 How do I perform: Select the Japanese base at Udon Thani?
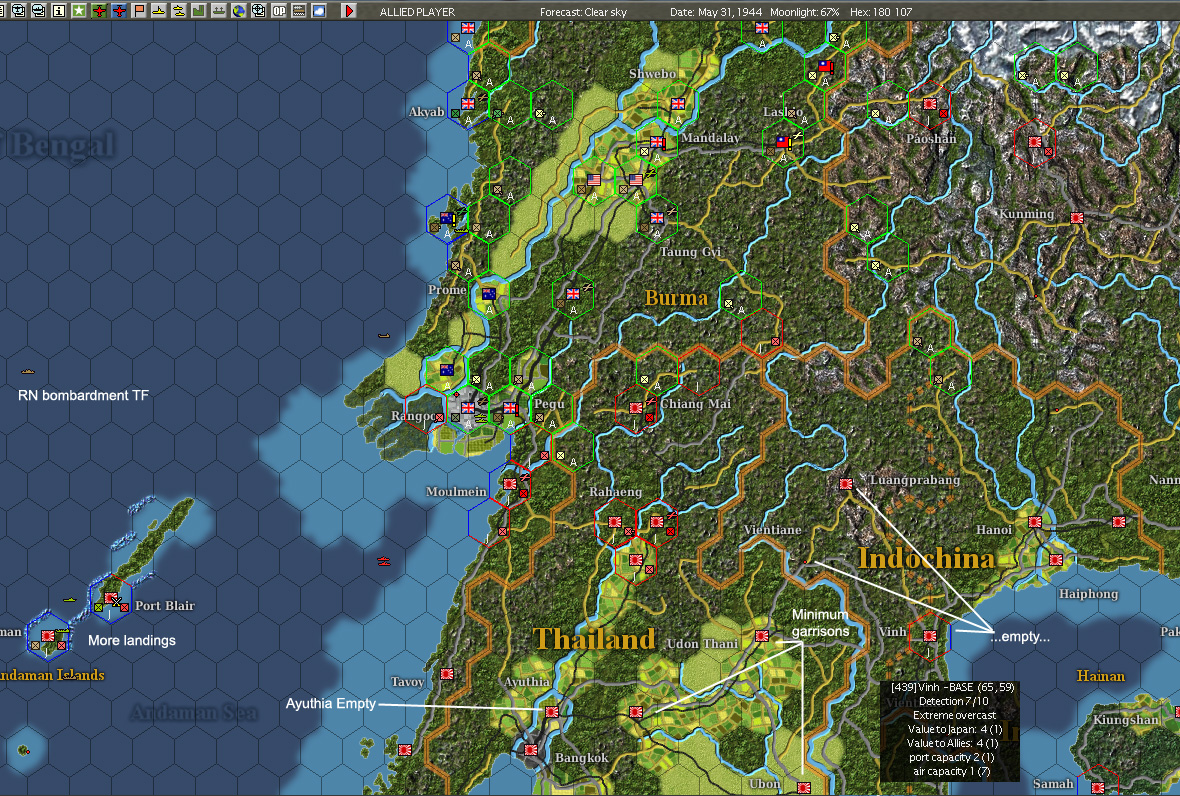[762, 636]
